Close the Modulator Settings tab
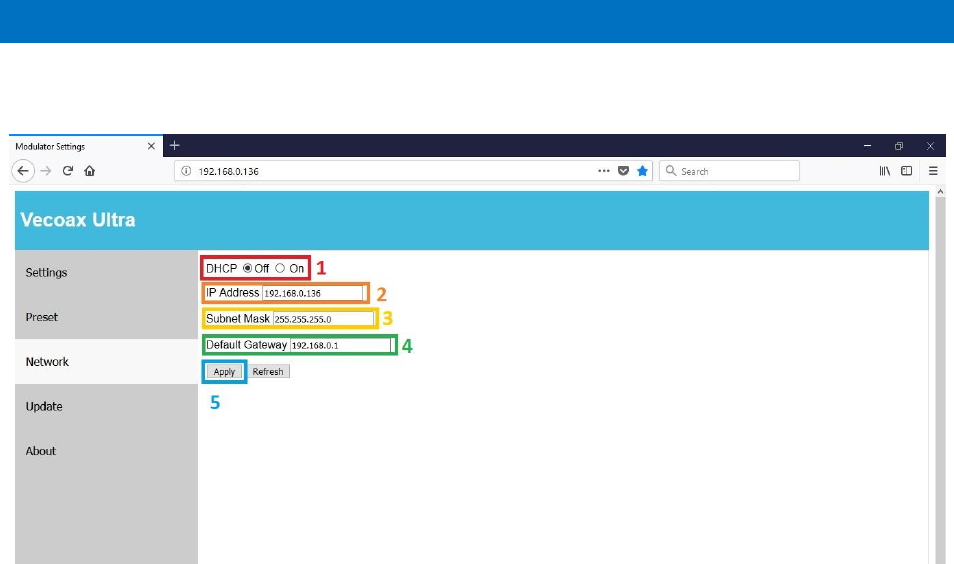 click(x=151, y=146)
